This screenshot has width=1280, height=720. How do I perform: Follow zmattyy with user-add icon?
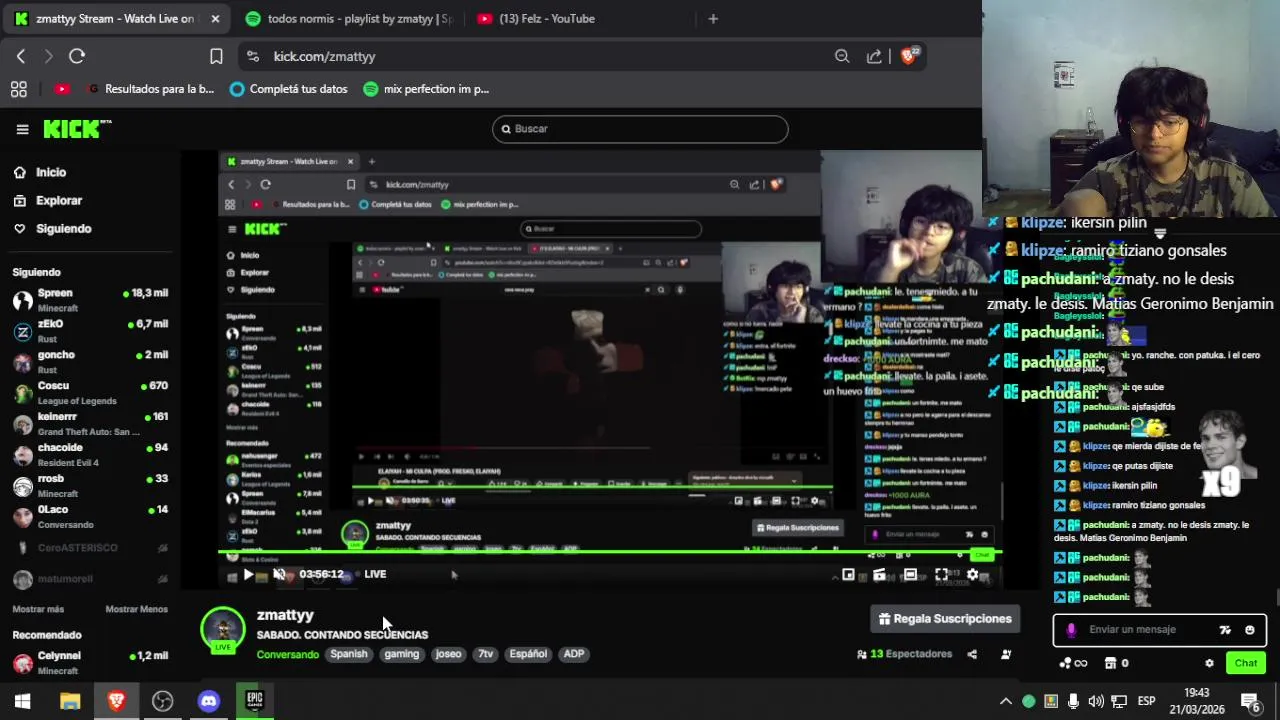point(1006,654)
